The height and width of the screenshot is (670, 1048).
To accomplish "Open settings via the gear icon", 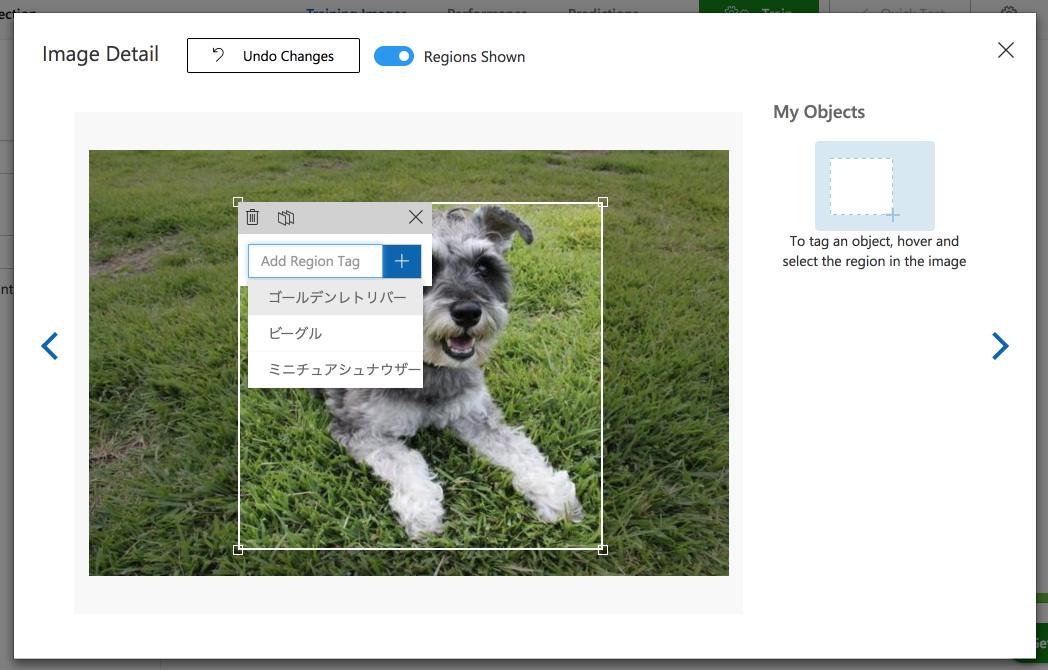I will point(1008,12).
